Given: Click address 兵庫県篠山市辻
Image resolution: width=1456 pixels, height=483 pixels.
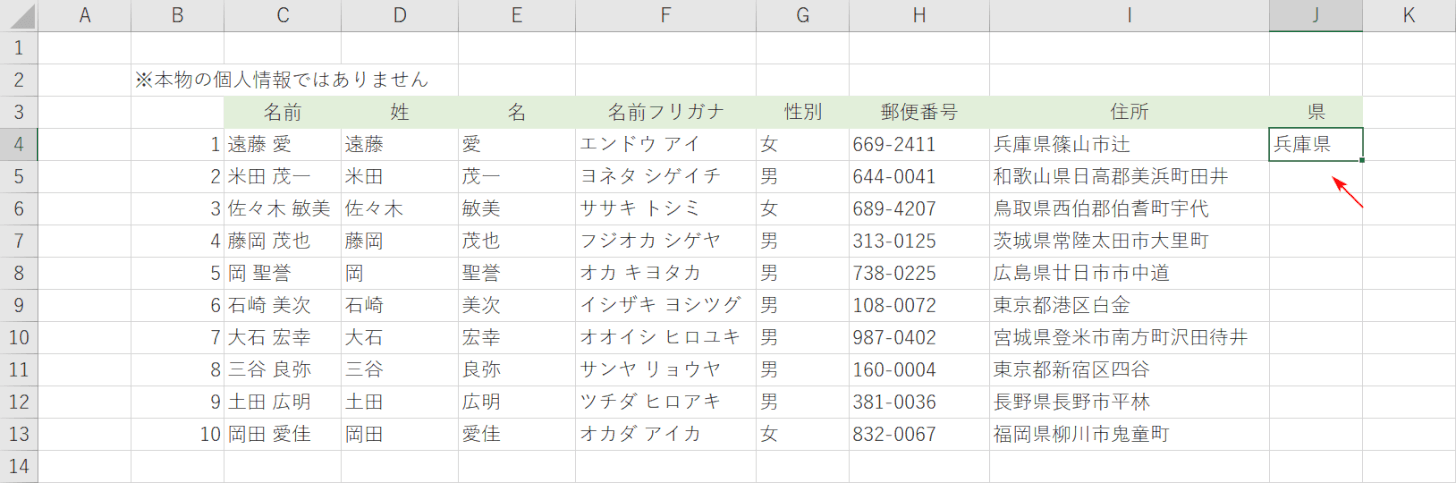Looking at the screenshot, I should [1130, 144].
